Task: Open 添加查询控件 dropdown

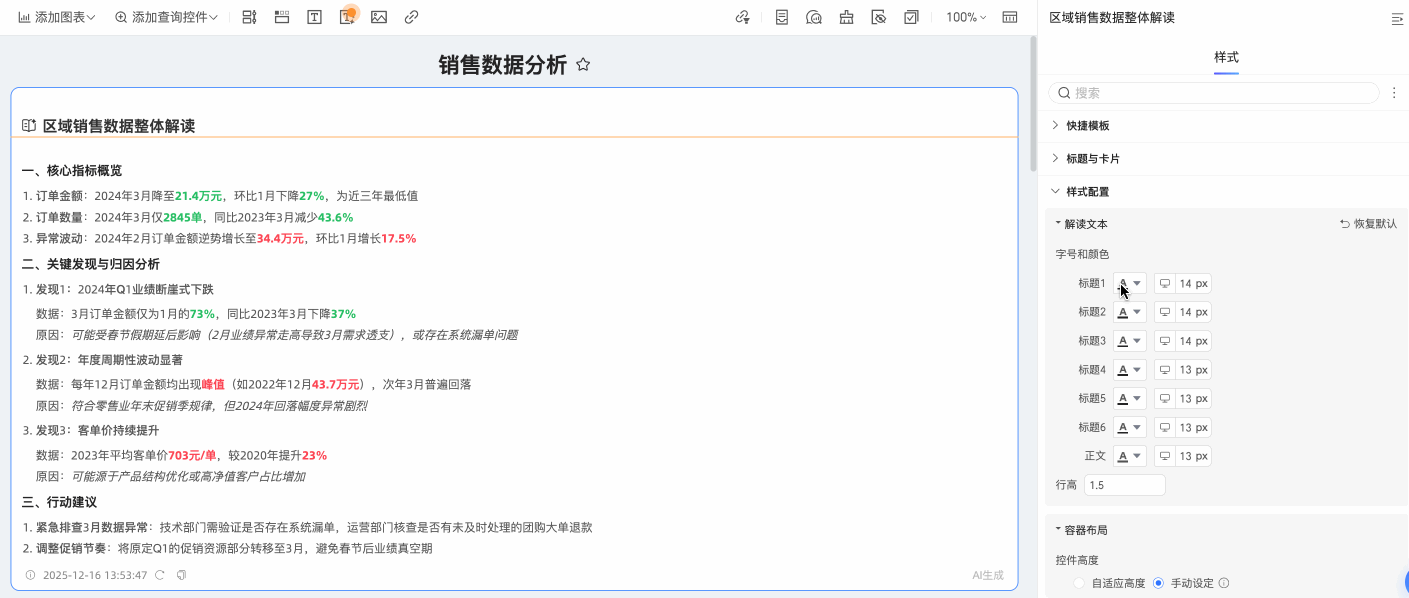Action: pyautogui.click(x=166, y=17)
